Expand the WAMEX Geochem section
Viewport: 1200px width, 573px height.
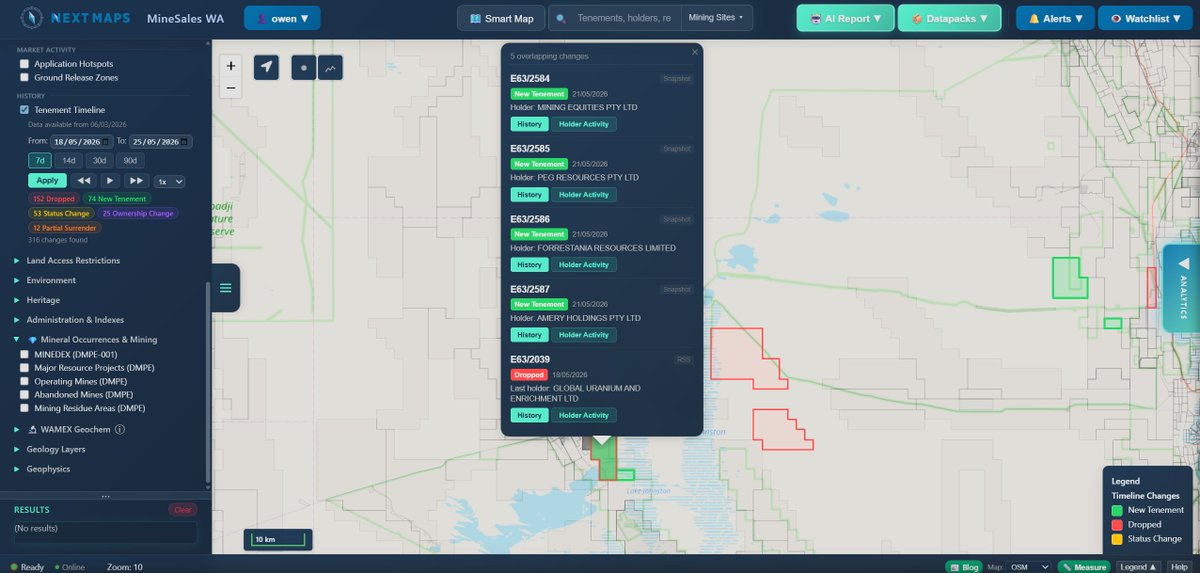62,429
